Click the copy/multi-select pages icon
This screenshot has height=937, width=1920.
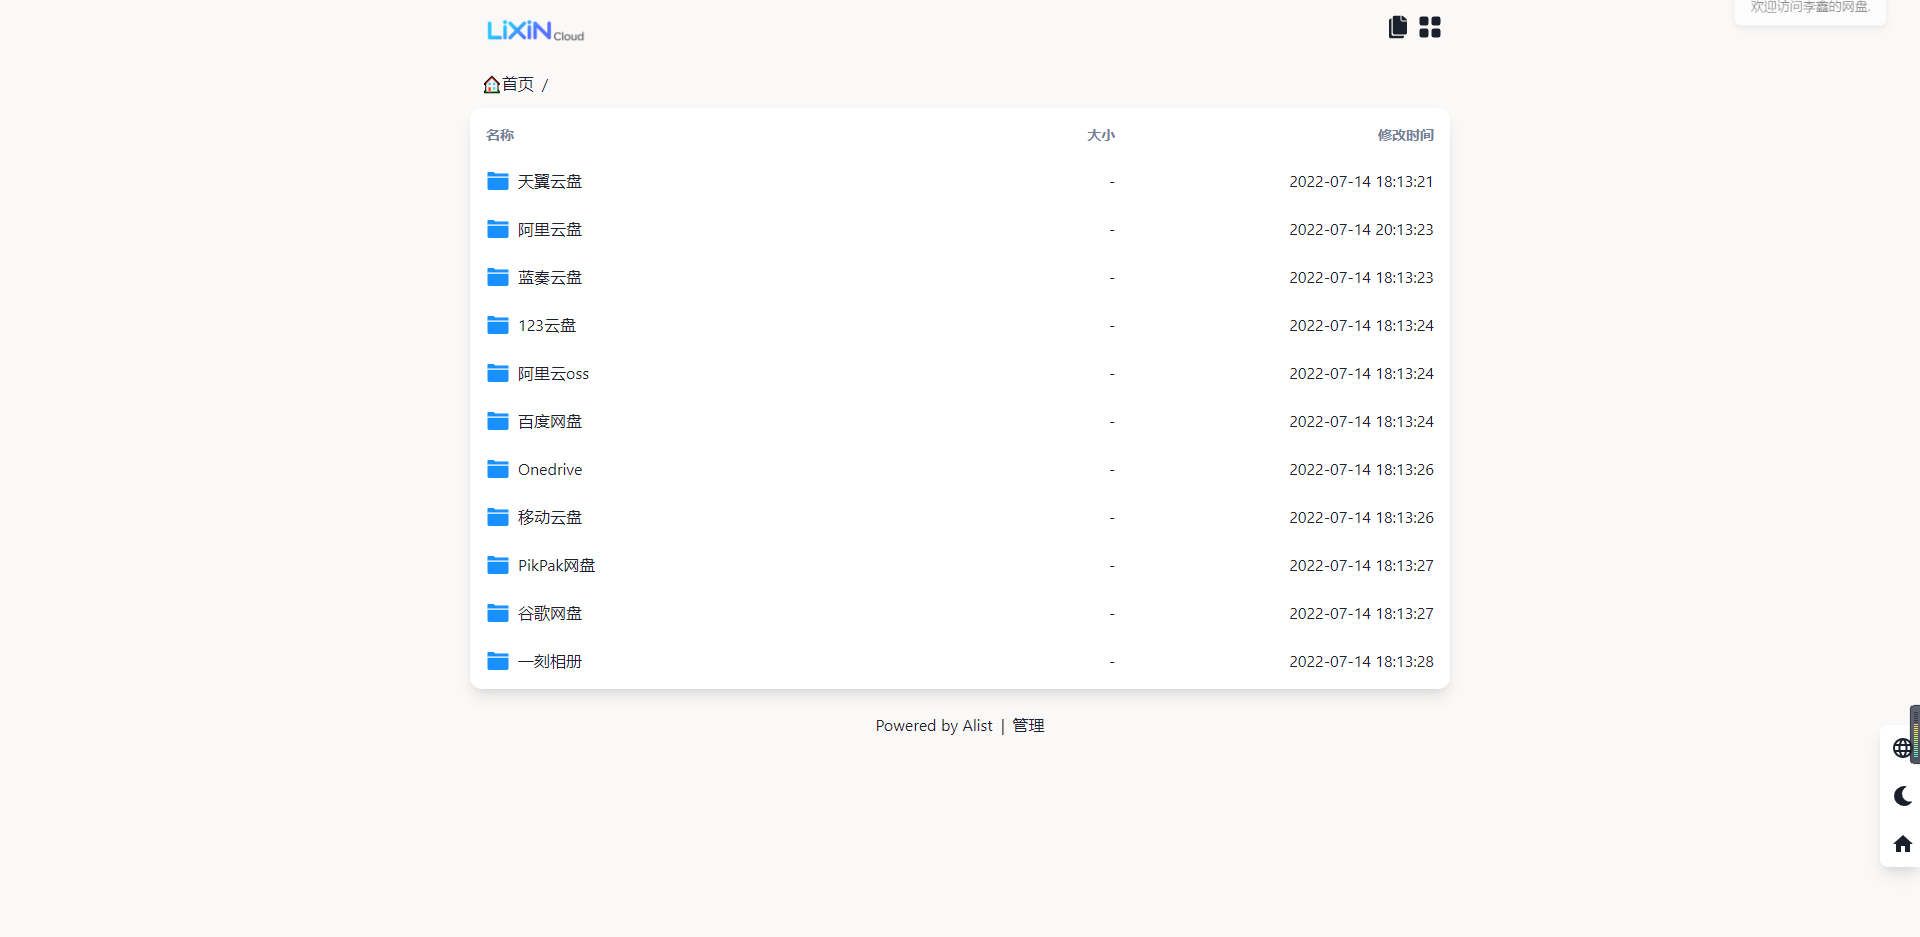pyautogui.click(x=1398, y=27)
